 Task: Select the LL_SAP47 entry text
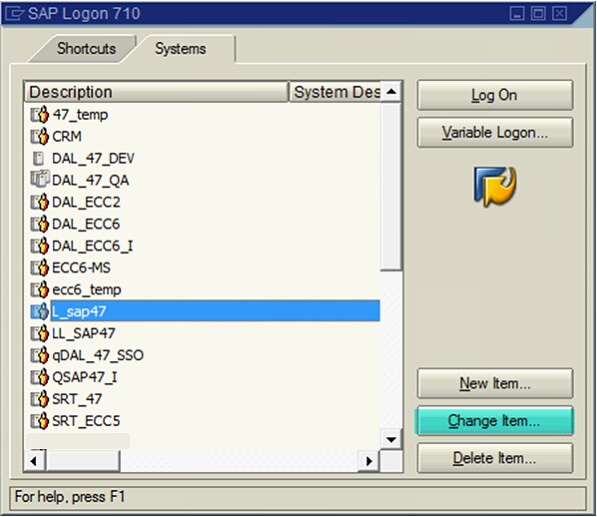pos(83,333)
